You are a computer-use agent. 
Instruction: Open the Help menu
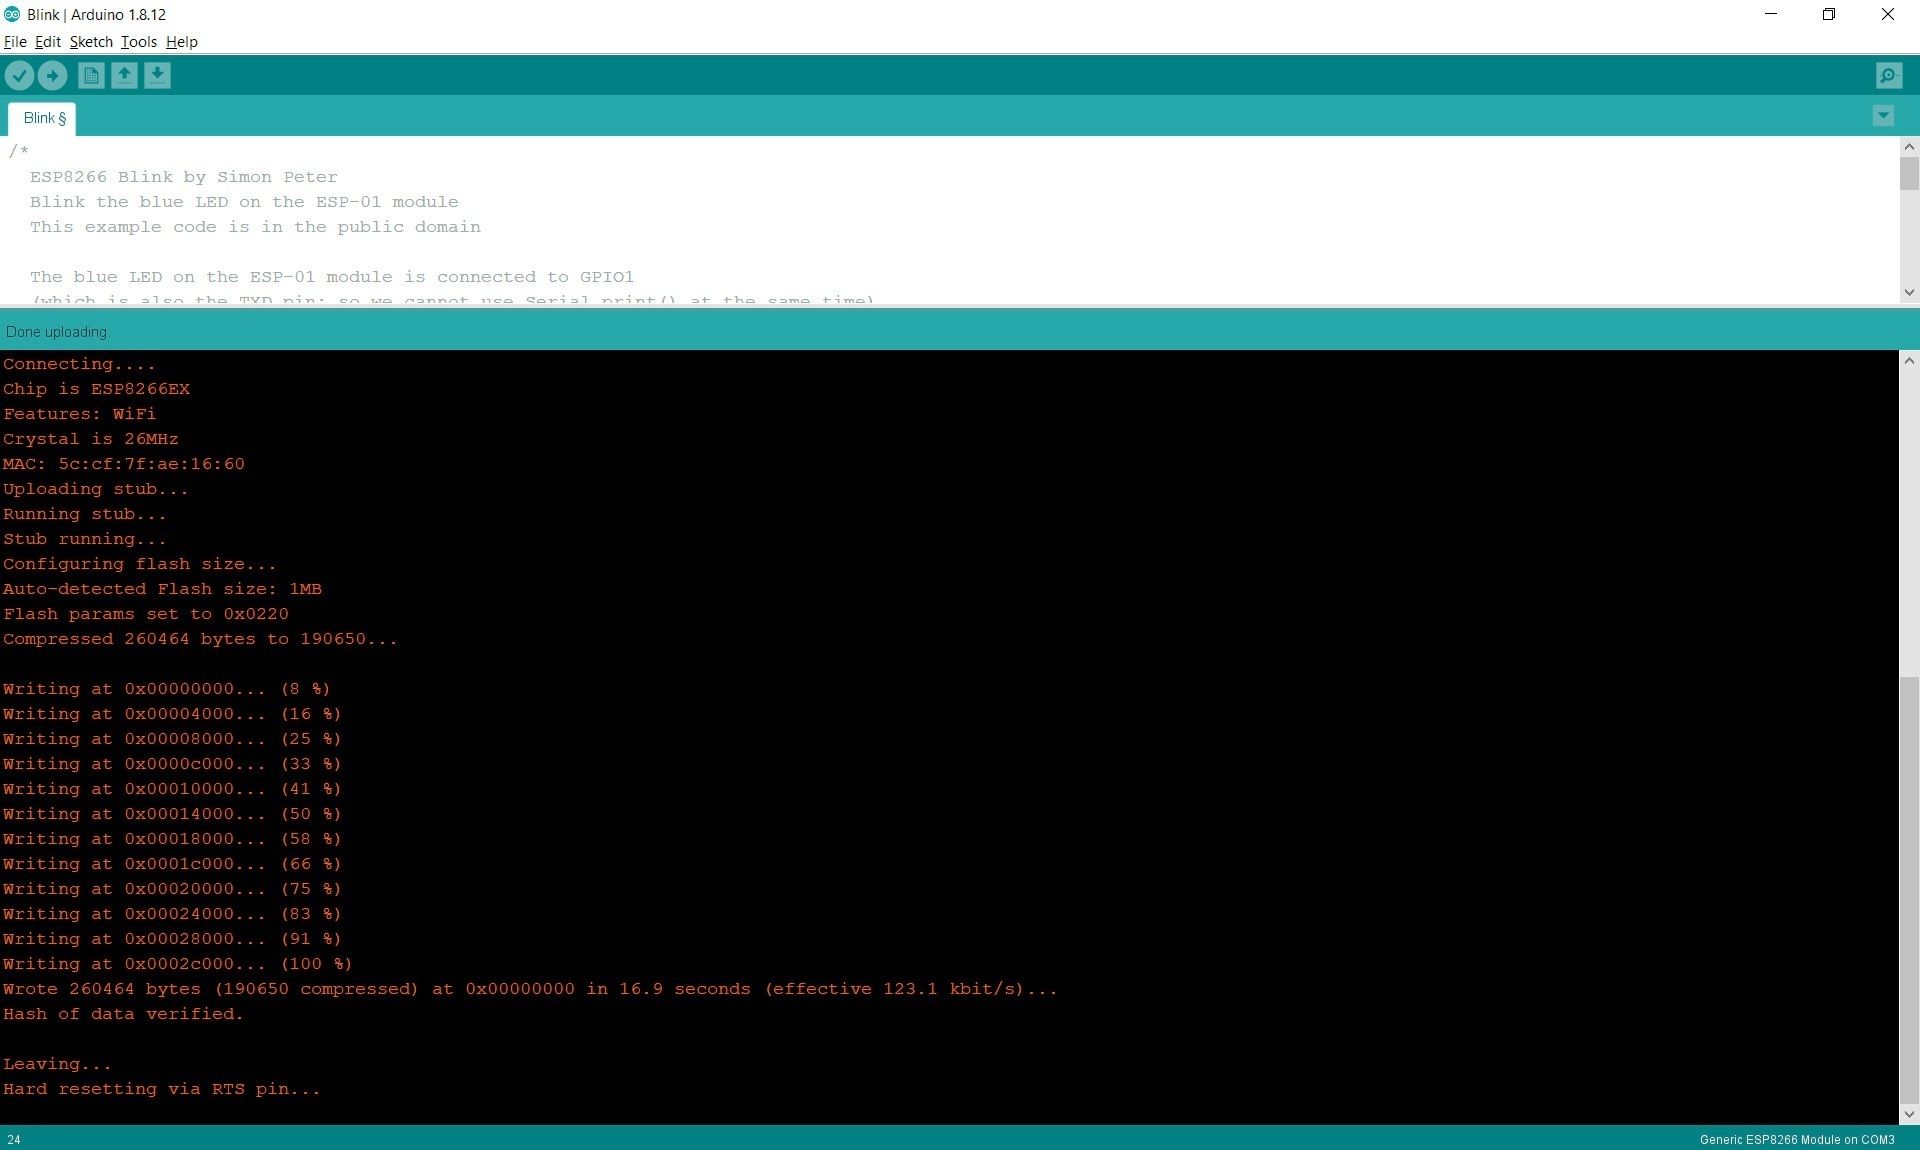point(182,42)
